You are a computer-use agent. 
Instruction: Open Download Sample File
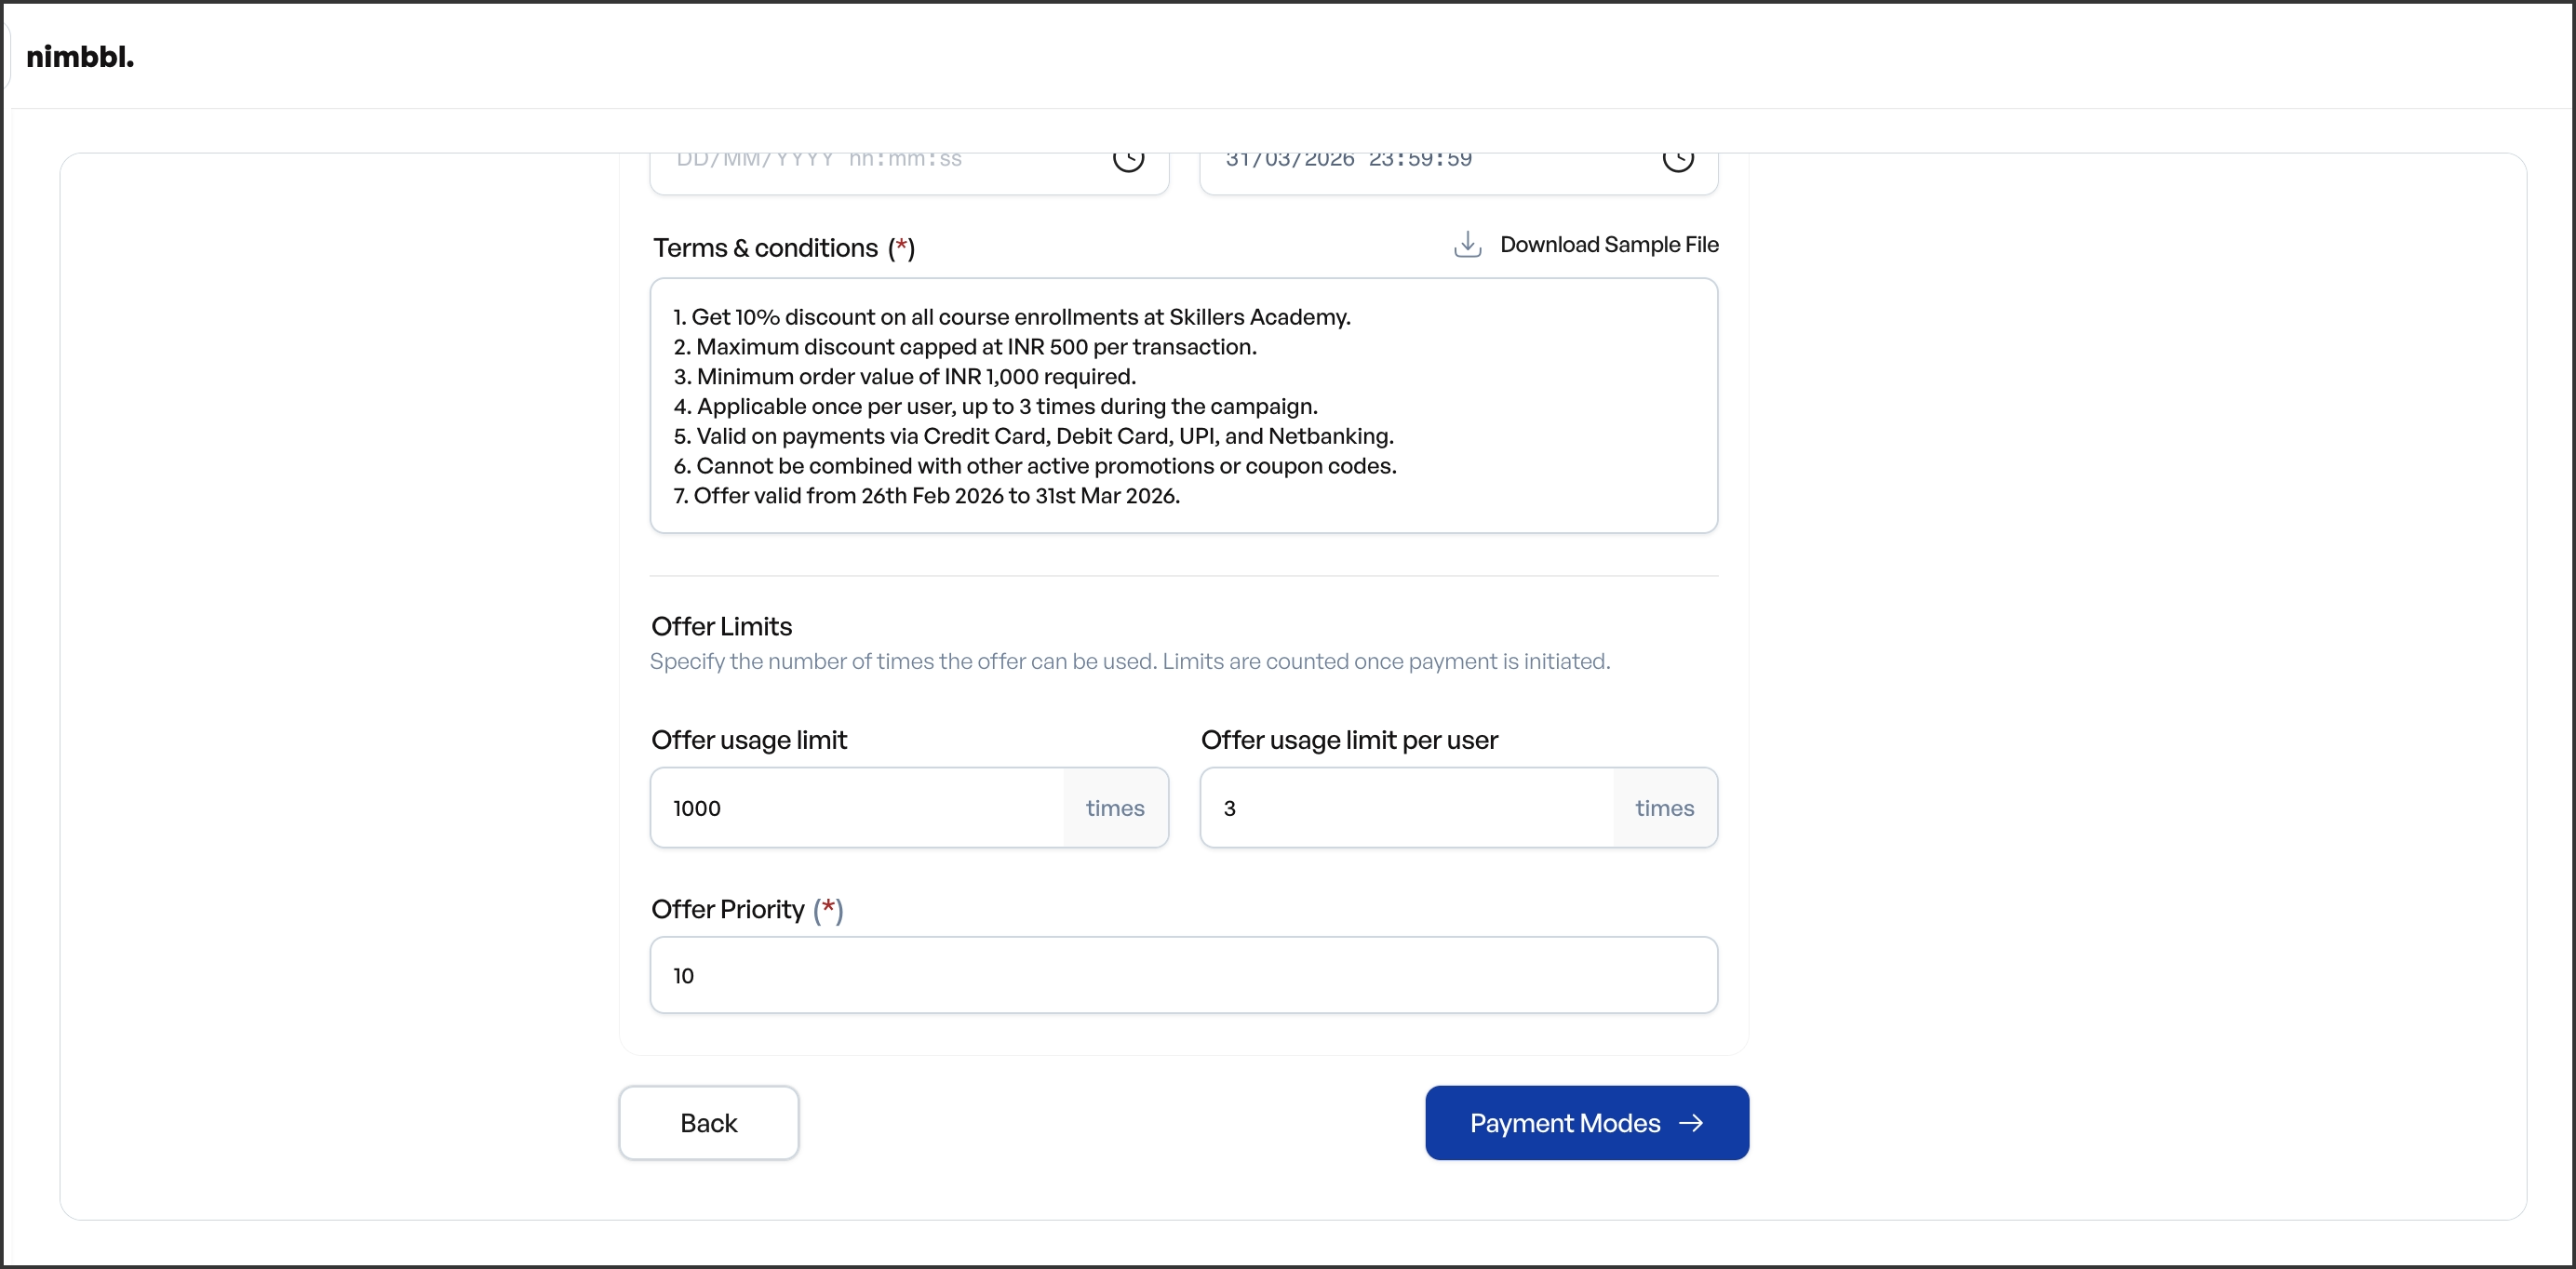[1610, 244]
